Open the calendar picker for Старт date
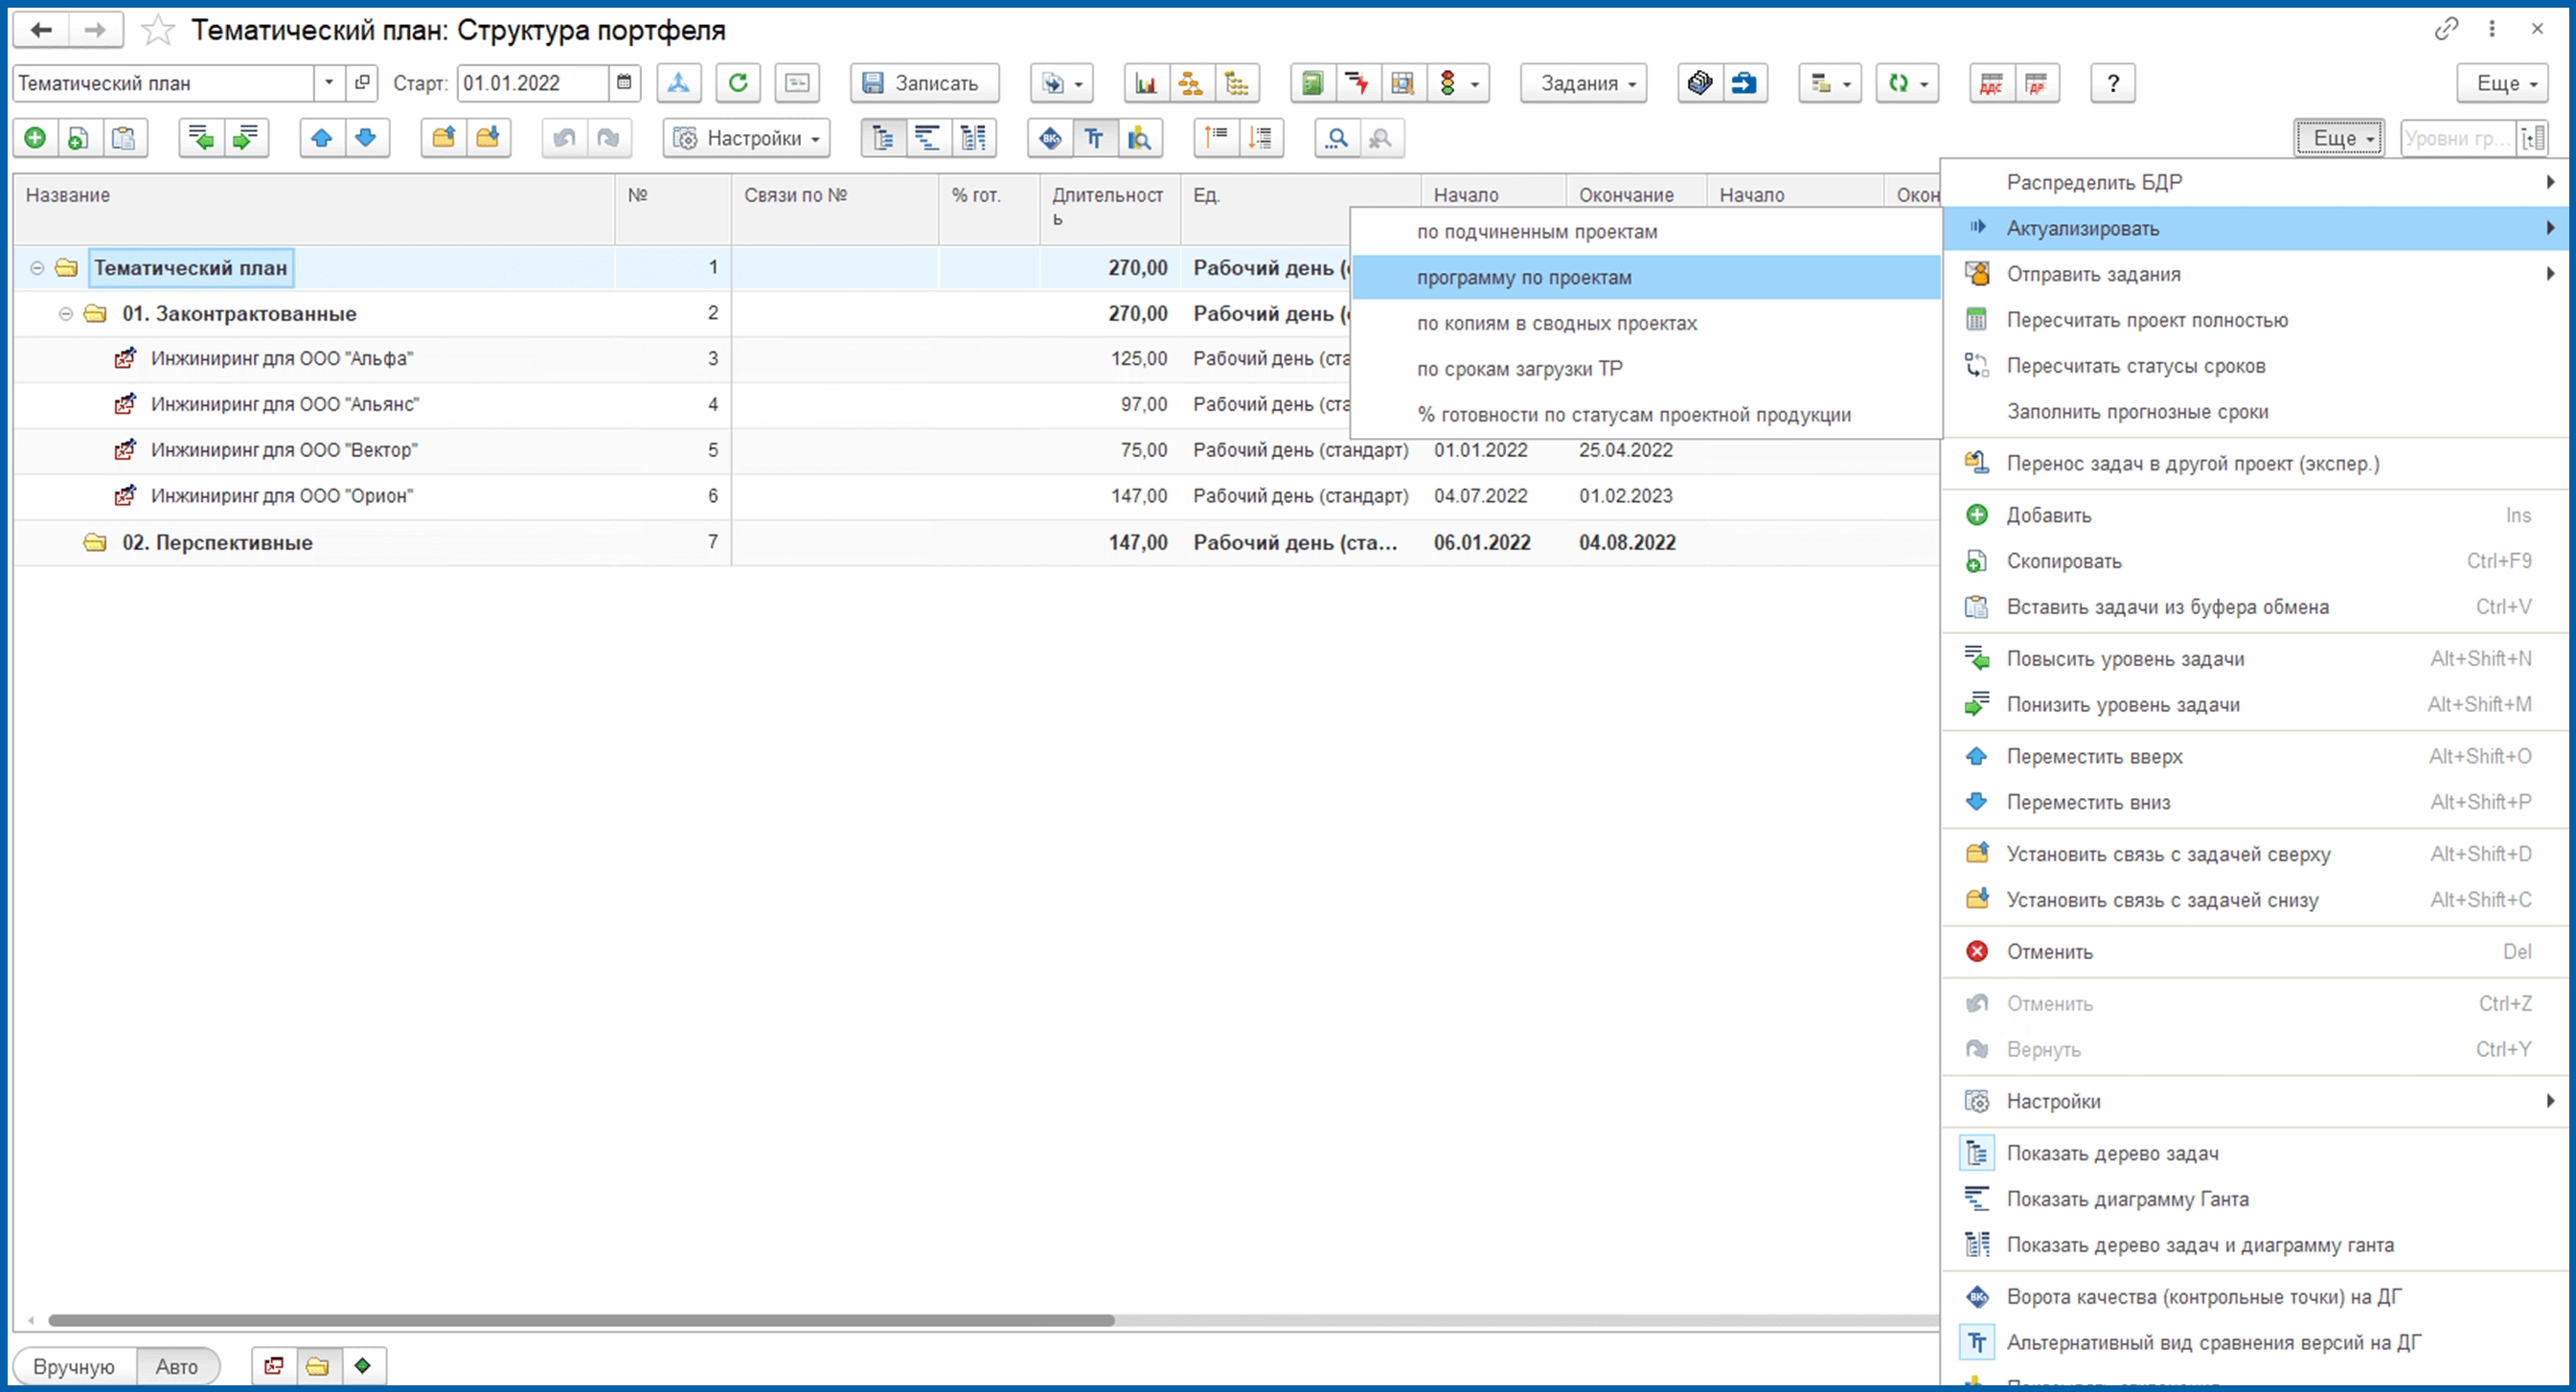The image size is (2576, 1392). click(624, 83)
